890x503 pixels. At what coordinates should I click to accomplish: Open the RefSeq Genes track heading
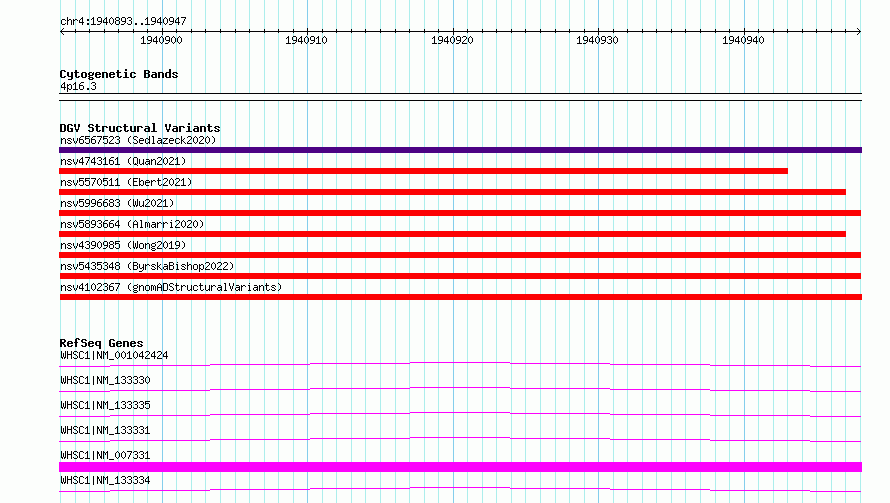101,343
